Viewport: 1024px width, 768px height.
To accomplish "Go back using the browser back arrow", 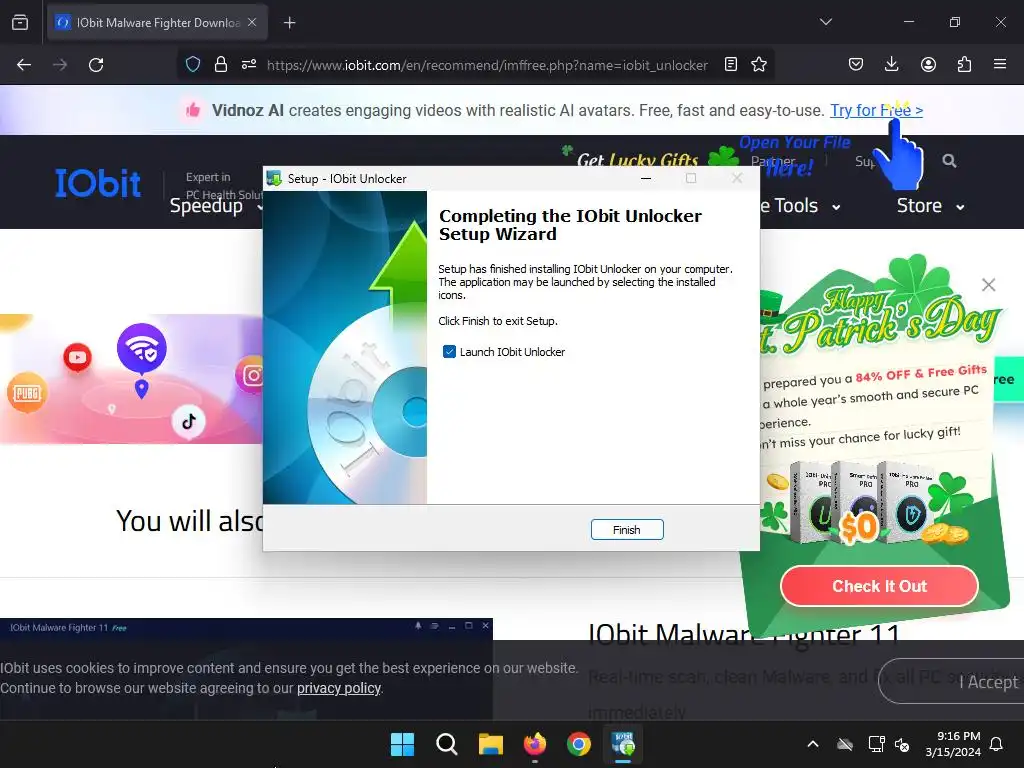I will 24,65.
